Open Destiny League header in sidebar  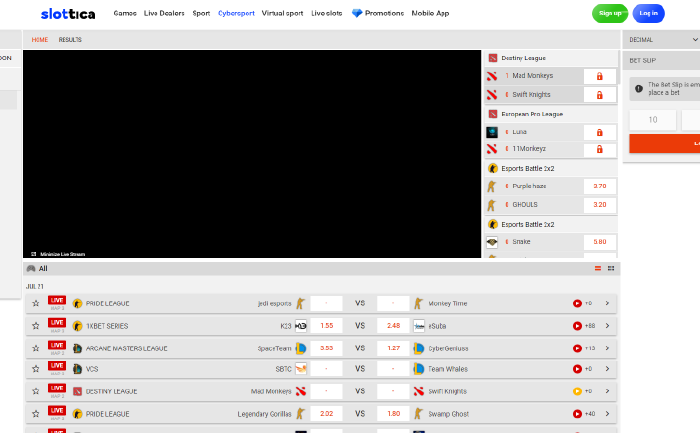tap(551, 58)
